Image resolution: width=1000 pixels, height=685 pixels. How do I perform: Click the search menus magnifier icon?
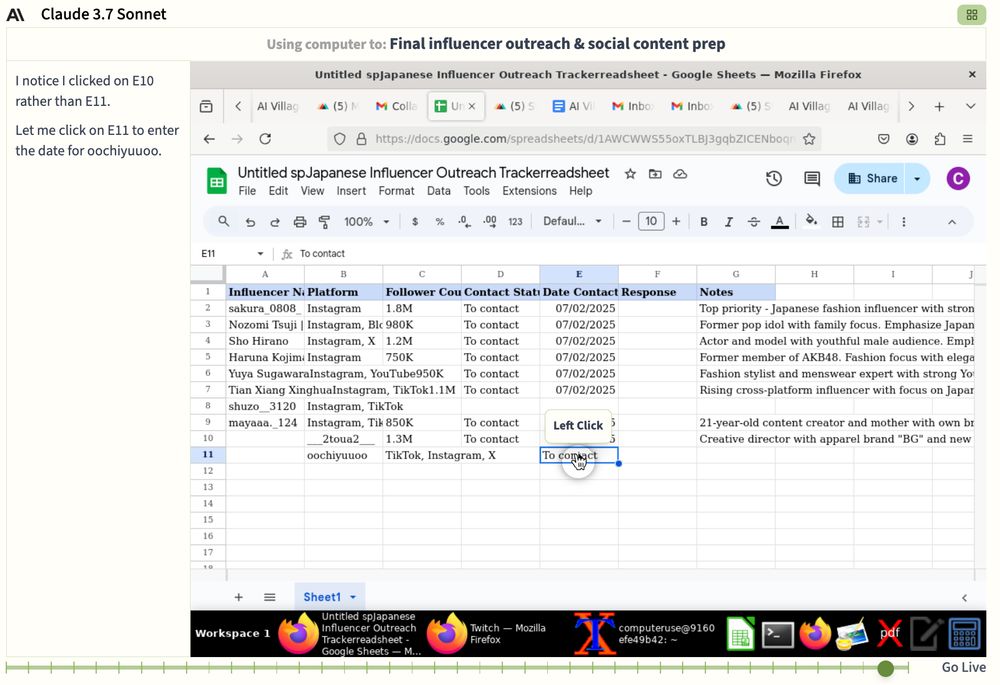[x=223, y=221]
